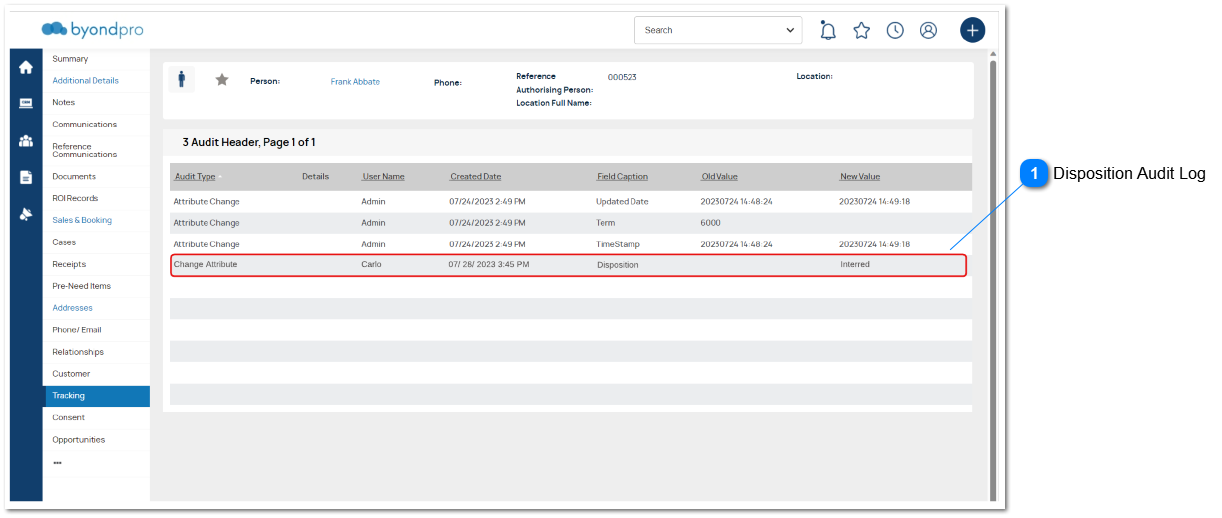
Task: Open Reference Communications menu item
Action: tap(85, 150)
